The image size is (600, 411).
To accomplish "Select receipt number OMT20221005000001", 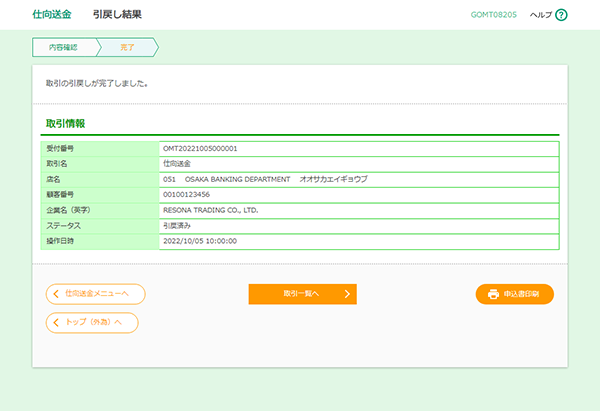I will 200,148.
